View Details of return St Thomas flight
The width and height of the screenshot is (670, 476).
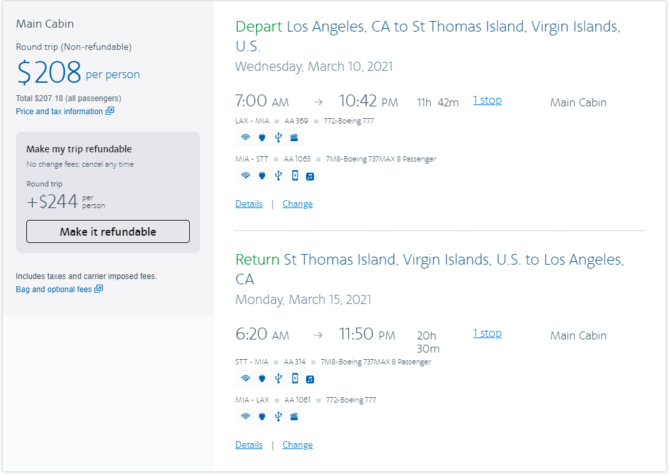249,445
